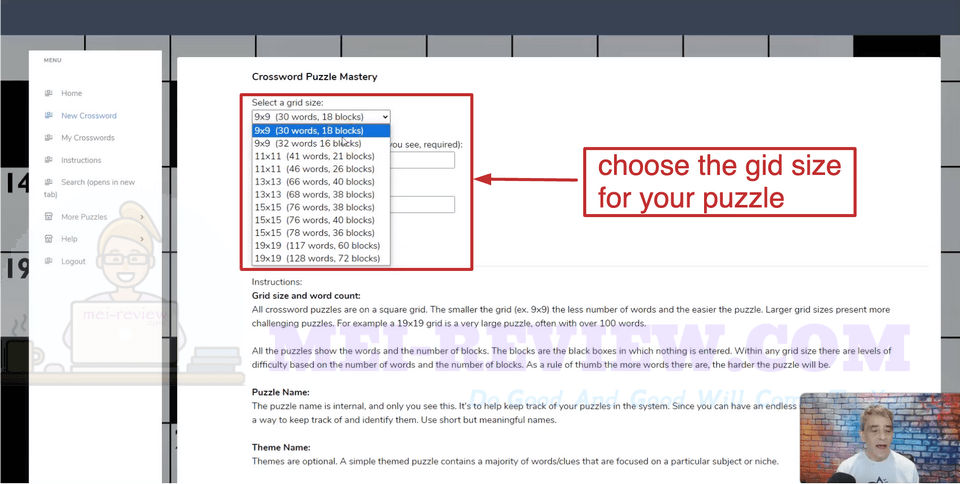Image resolution: width=960 pixels, height=484 pixels.
Task: Expand the Help submenu chevron
Action: point(142,239)
